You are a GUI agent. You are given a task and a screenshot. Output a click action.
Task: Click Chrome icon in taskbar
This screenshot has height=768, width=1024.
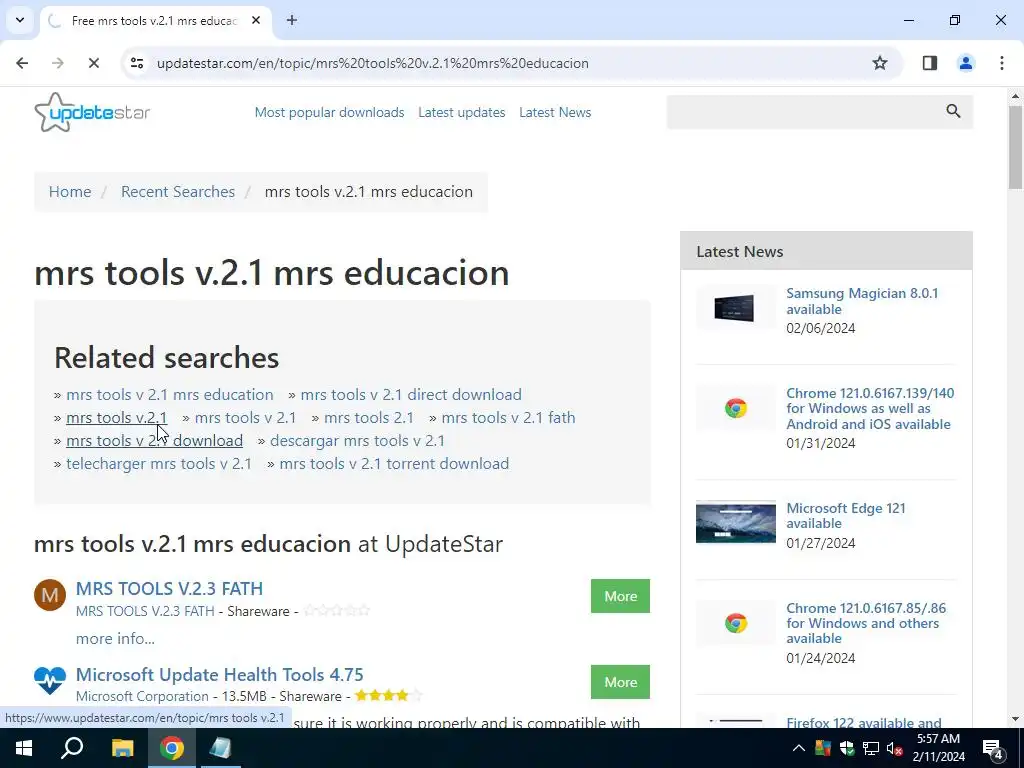172,748
